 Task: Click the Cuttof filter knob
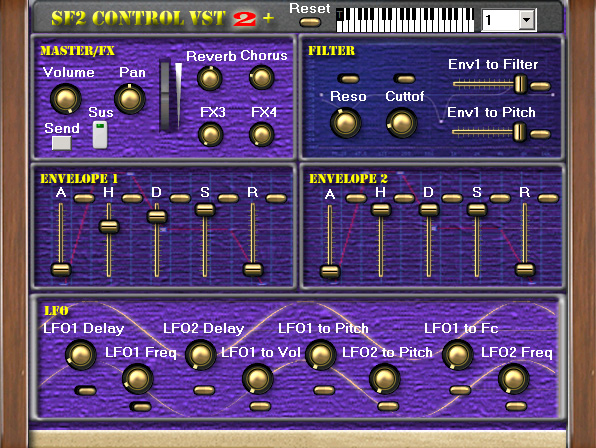pyautogui.click(x=401, y=123)
